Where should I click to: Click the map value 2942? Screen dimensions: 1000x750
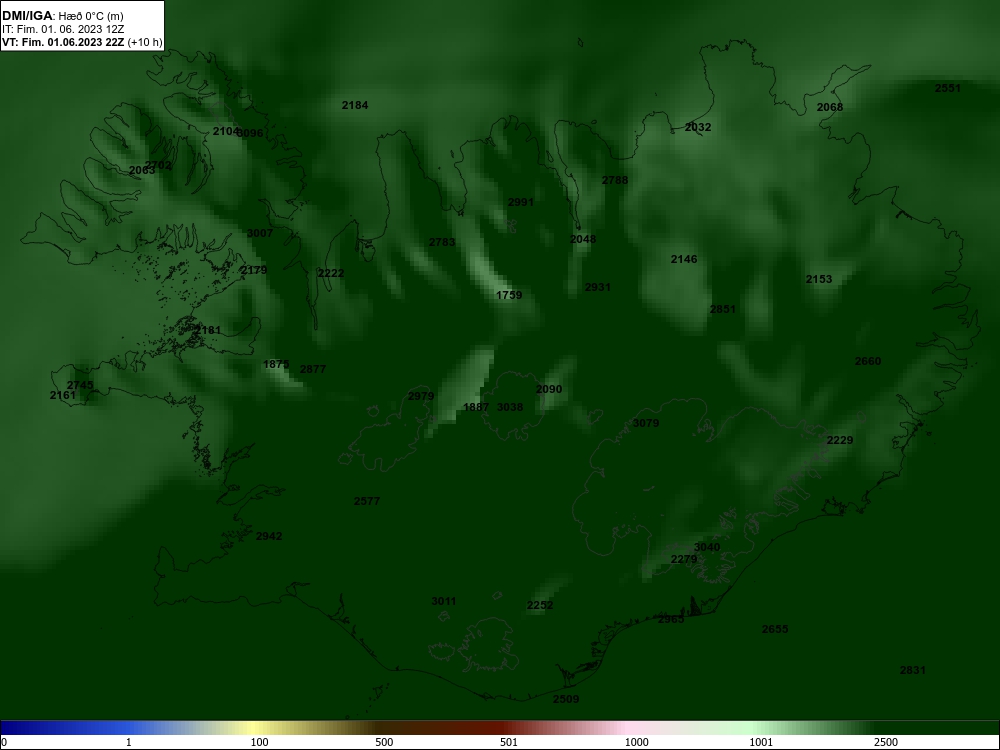click(x=268, y=536)
